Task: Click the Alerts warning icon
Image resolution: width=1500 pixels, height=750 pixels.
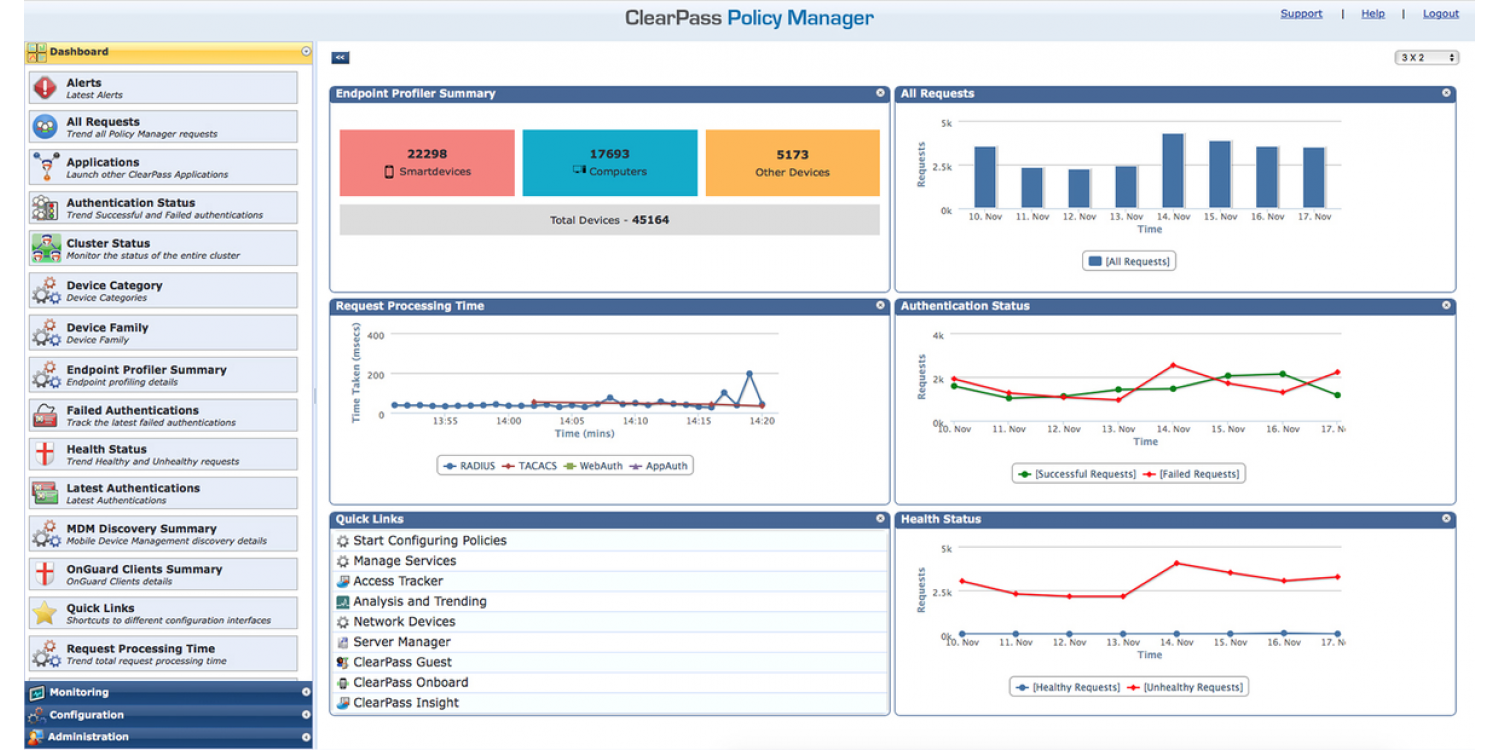Action: click(45, 88)
